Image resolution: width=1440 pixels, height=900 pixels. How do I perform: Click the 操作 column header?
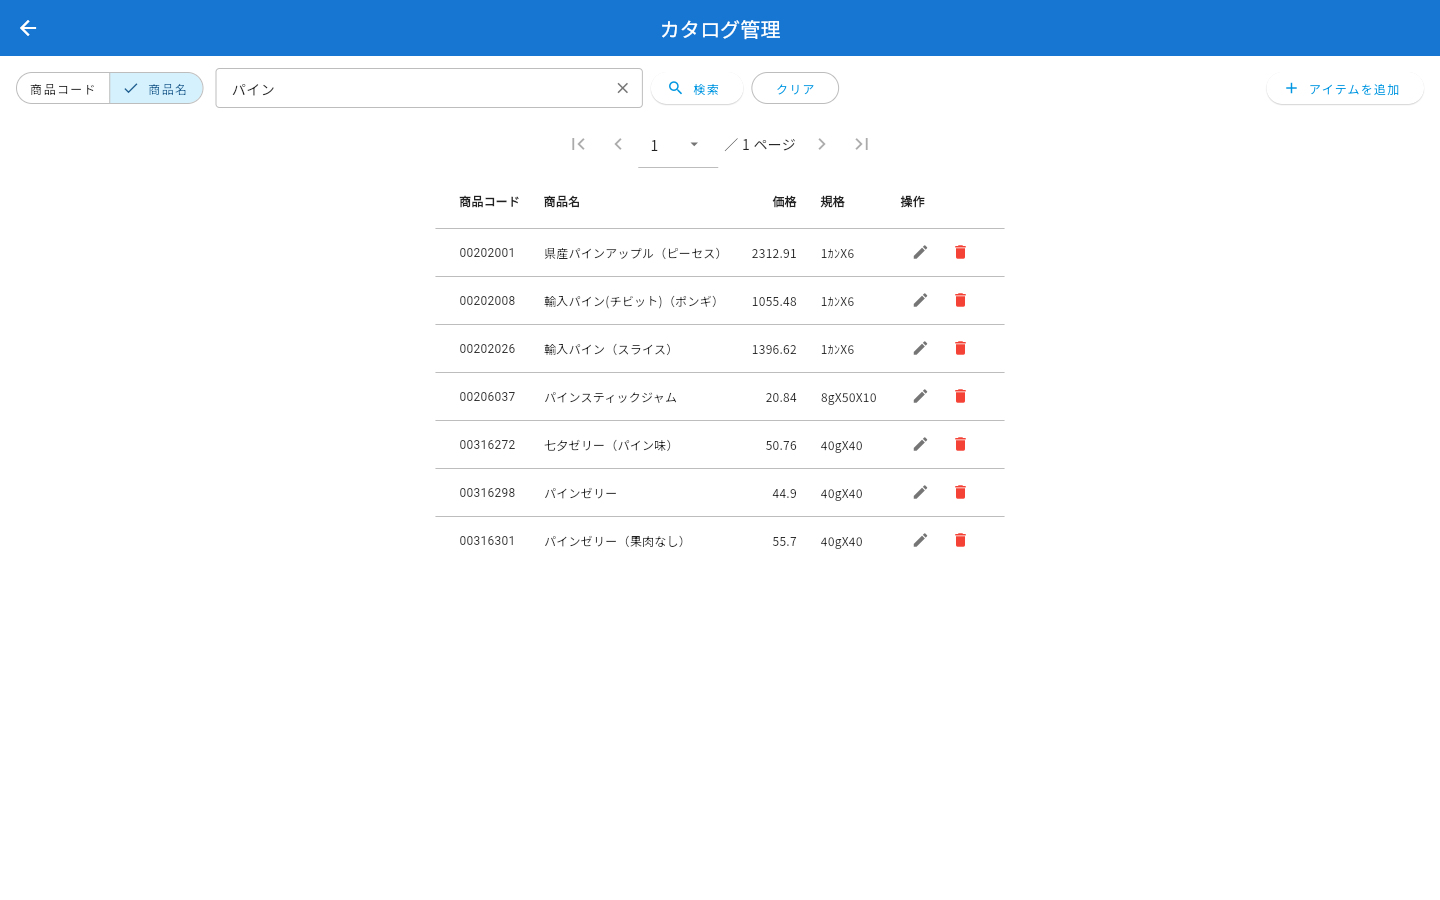[913, 202]
